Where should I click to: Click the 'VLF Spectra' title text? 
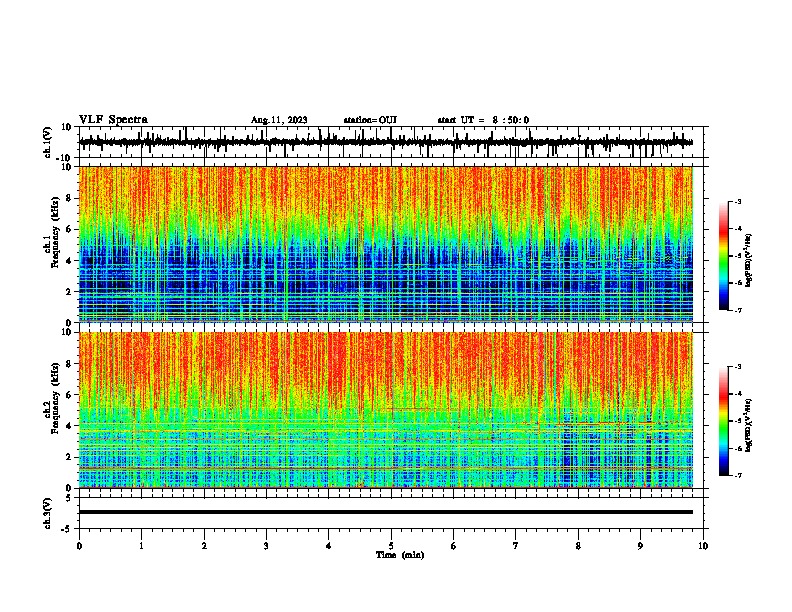coord(113,120)
